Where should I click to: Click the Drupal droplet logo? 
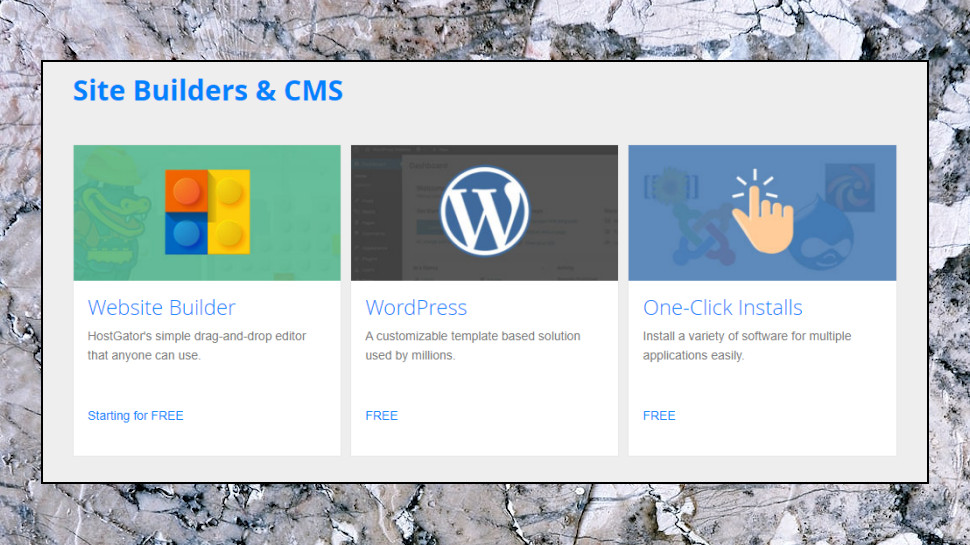(x=822, y=232)
